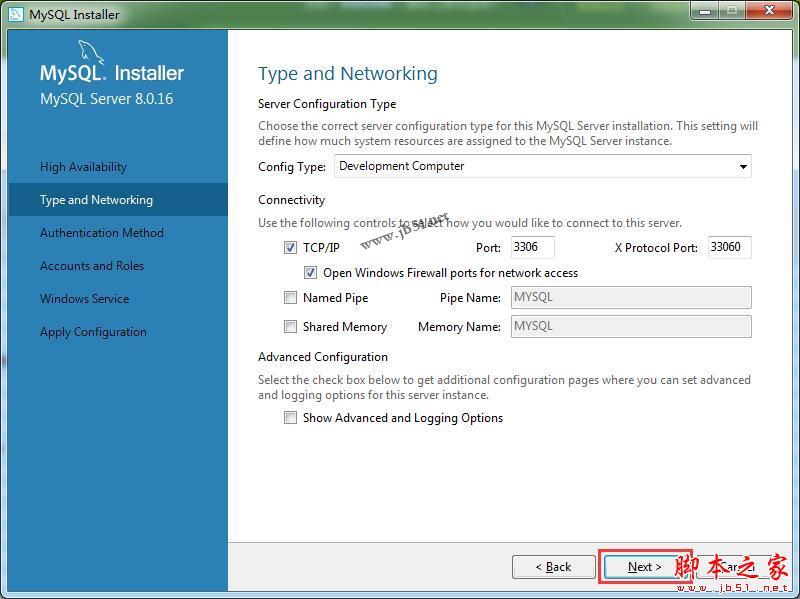800x599 pixels.
Task: Click the MySQL icon in the title bar
Action: (17, 14)
